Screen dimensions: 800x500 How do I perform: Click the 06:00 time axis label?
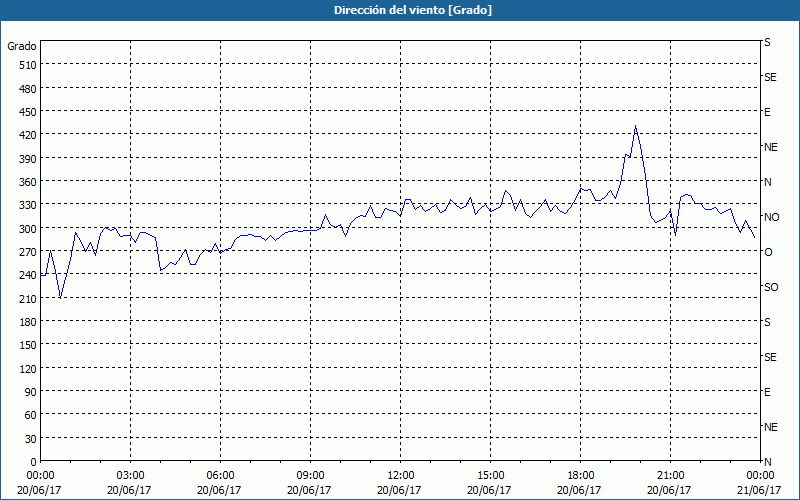tap(220, 476)
